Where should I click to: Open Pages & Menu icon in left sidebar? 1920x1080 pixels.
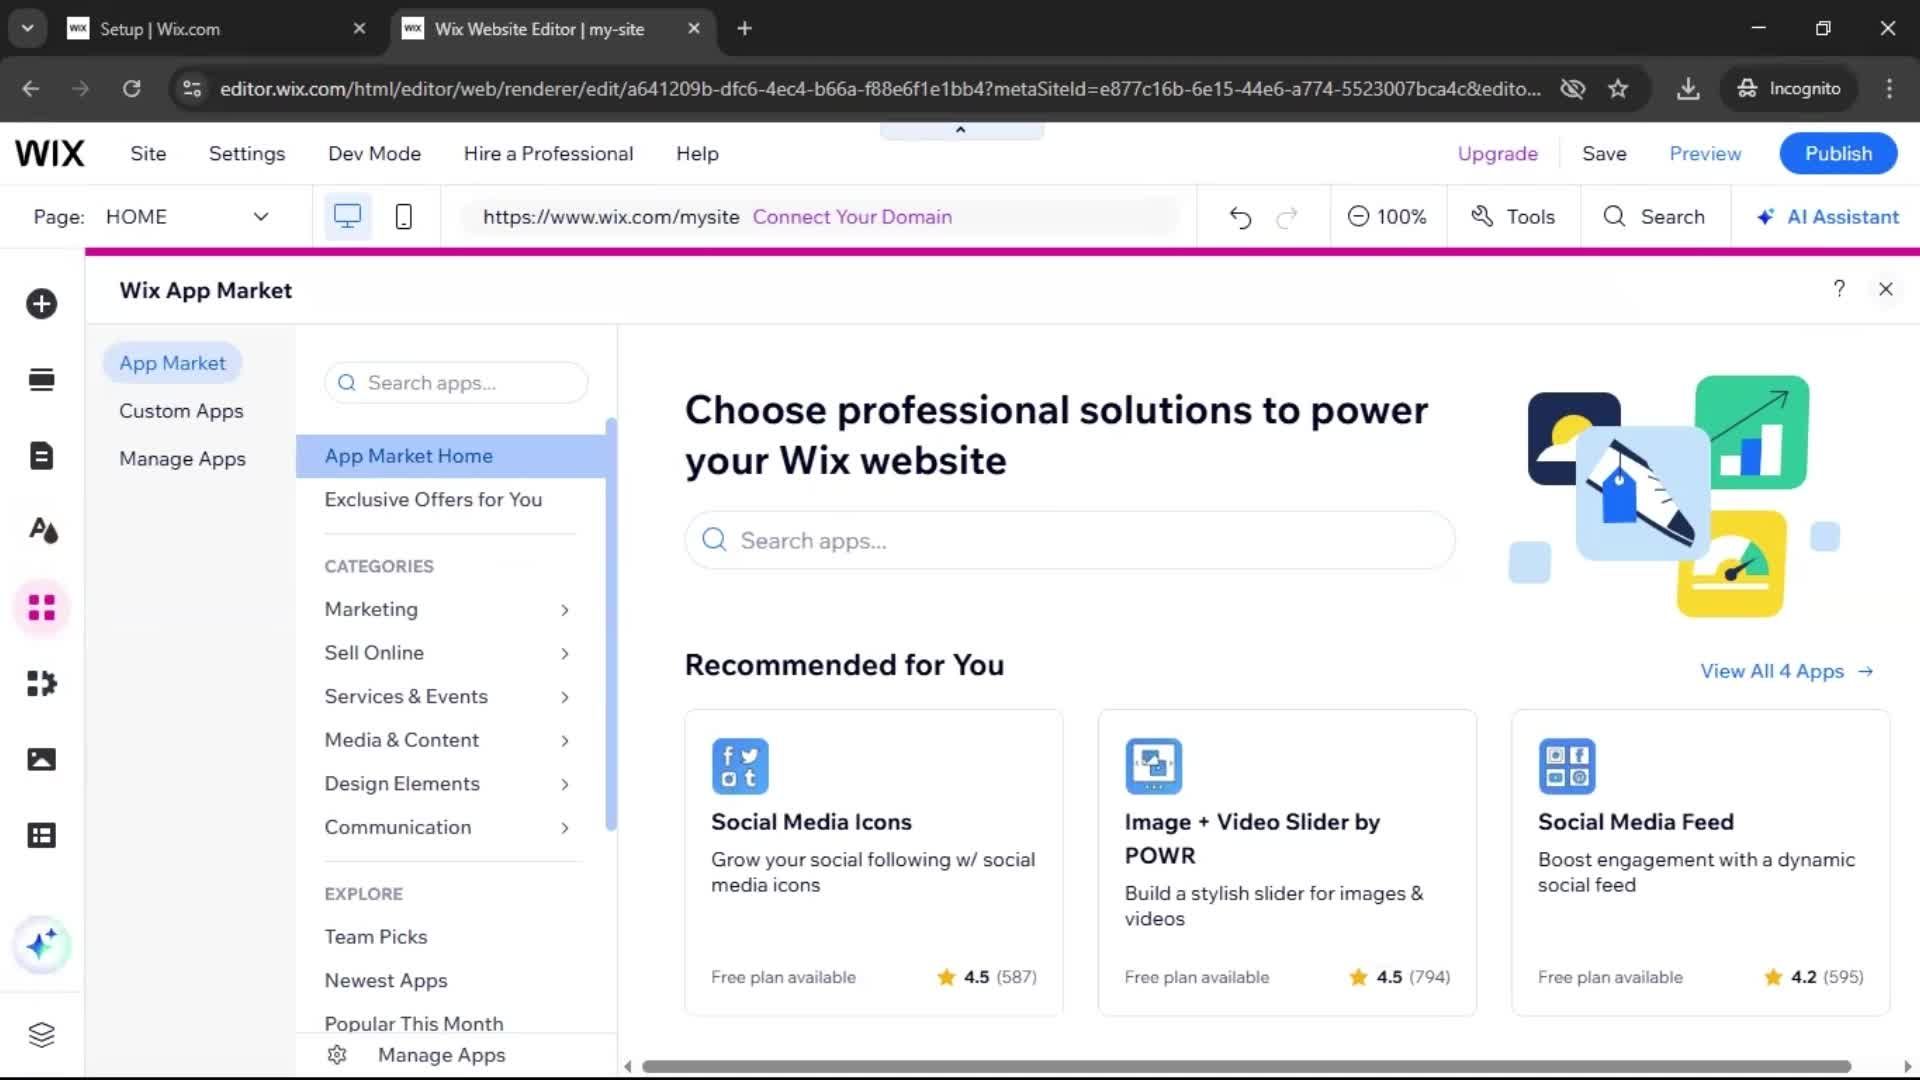41,456
